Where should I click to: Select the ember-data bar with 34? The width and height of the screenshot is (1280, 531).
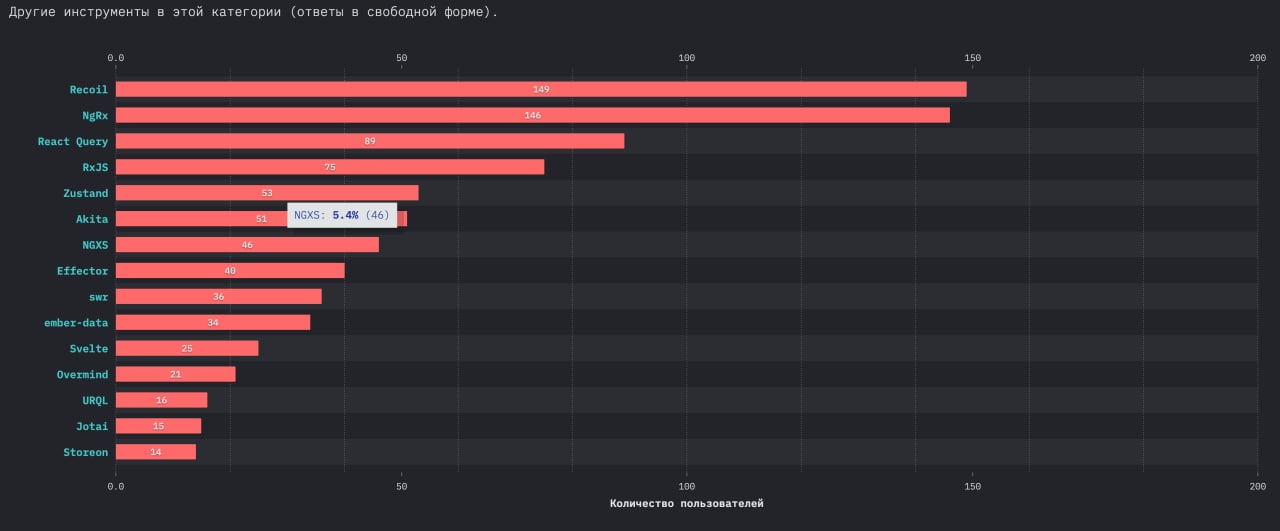coord(213,322)
